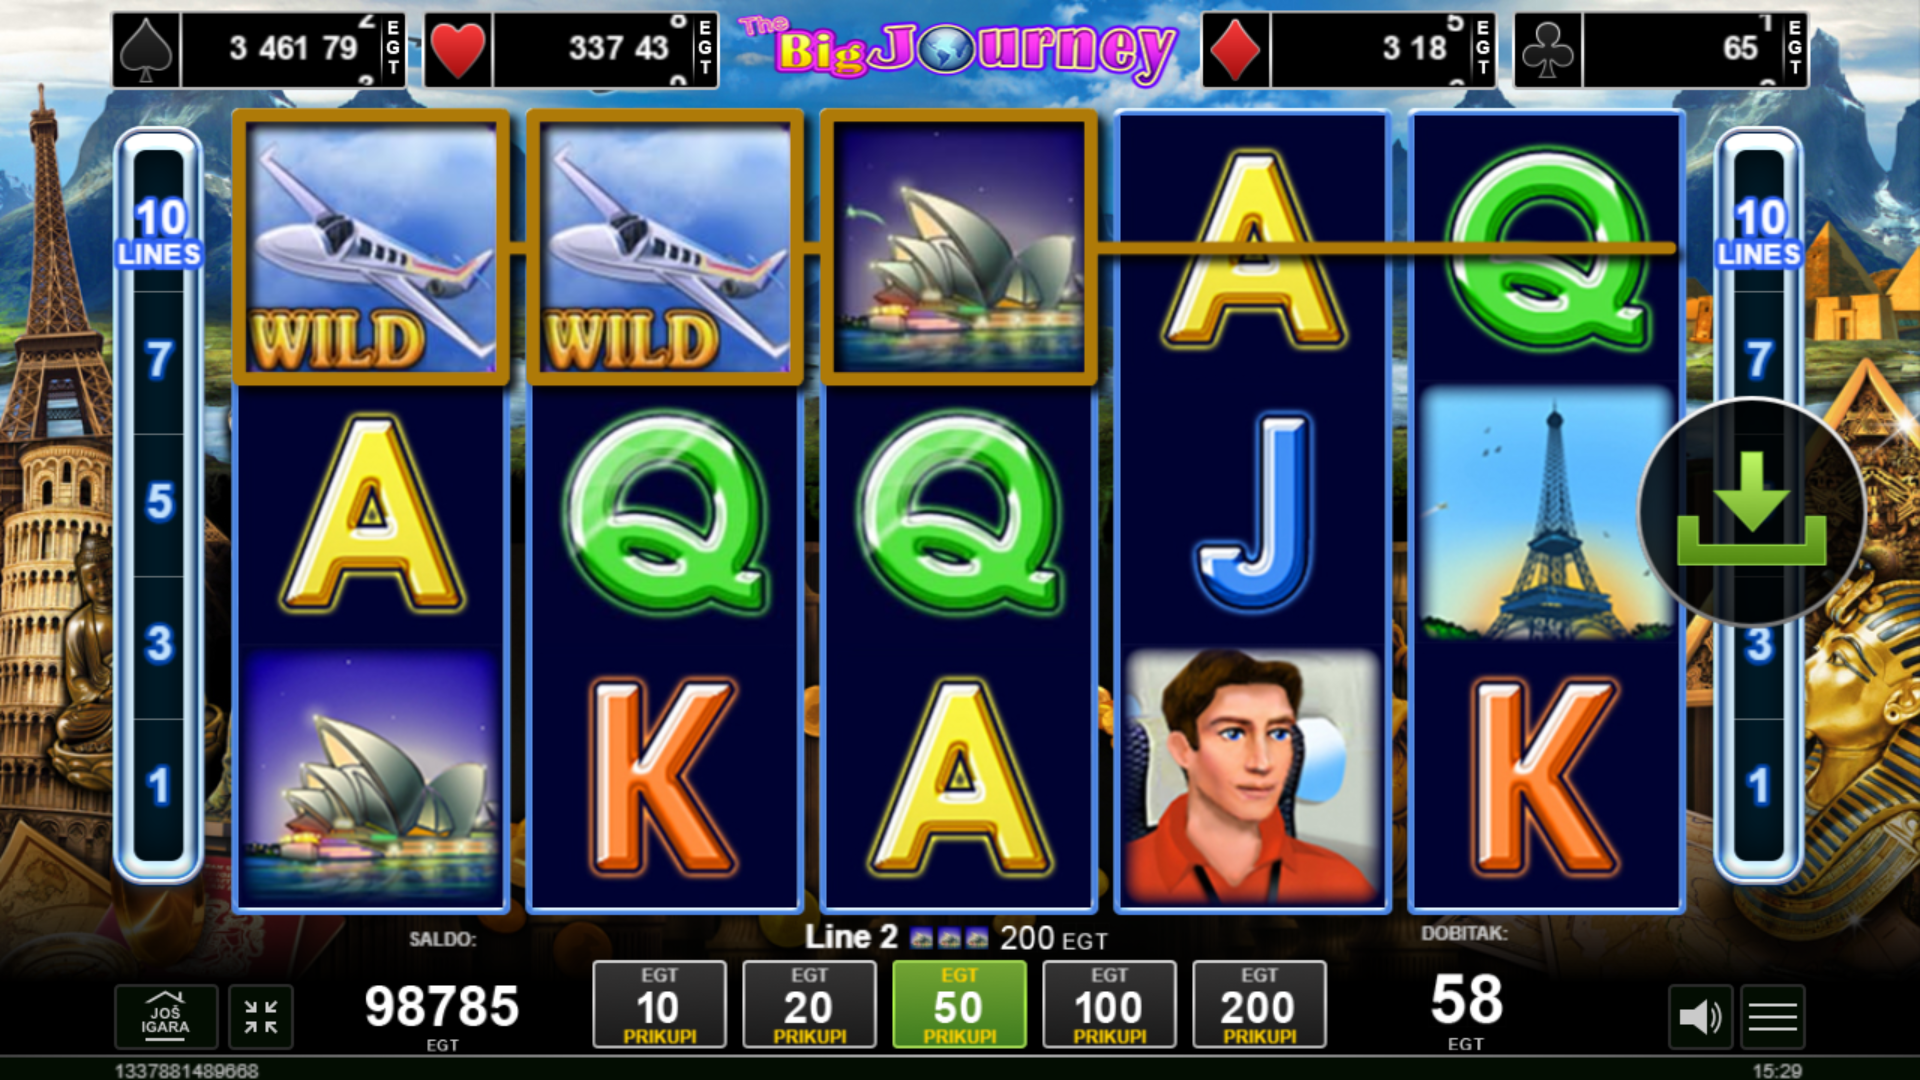Open the hamburger menu

[1772, 1017]
